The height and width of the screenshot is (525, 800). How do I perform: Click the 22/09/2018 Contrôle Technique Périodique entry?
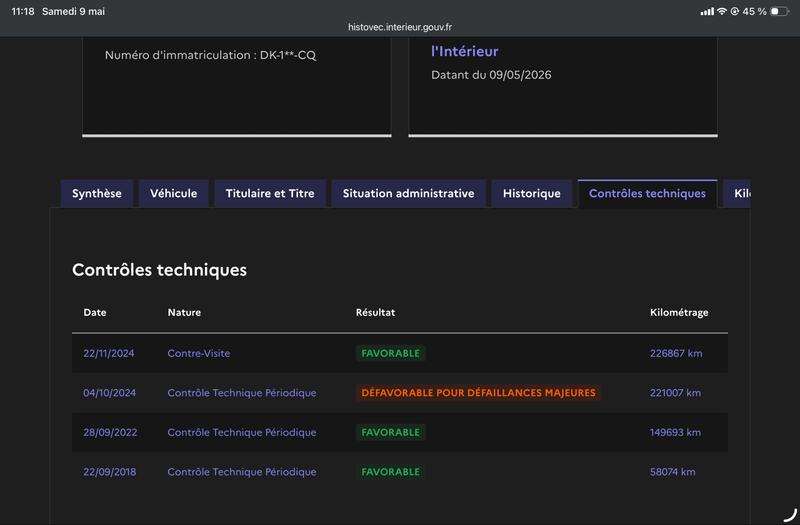[242, 472]
